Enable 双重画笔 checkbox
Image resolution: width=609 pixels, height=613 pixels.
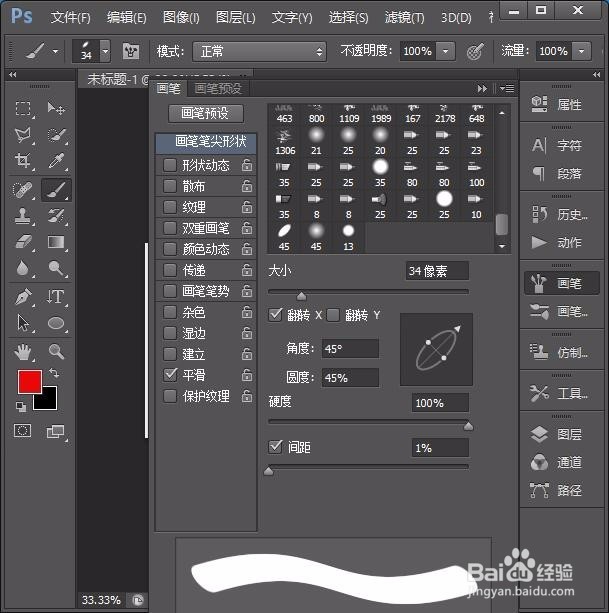tap(170, 228)
